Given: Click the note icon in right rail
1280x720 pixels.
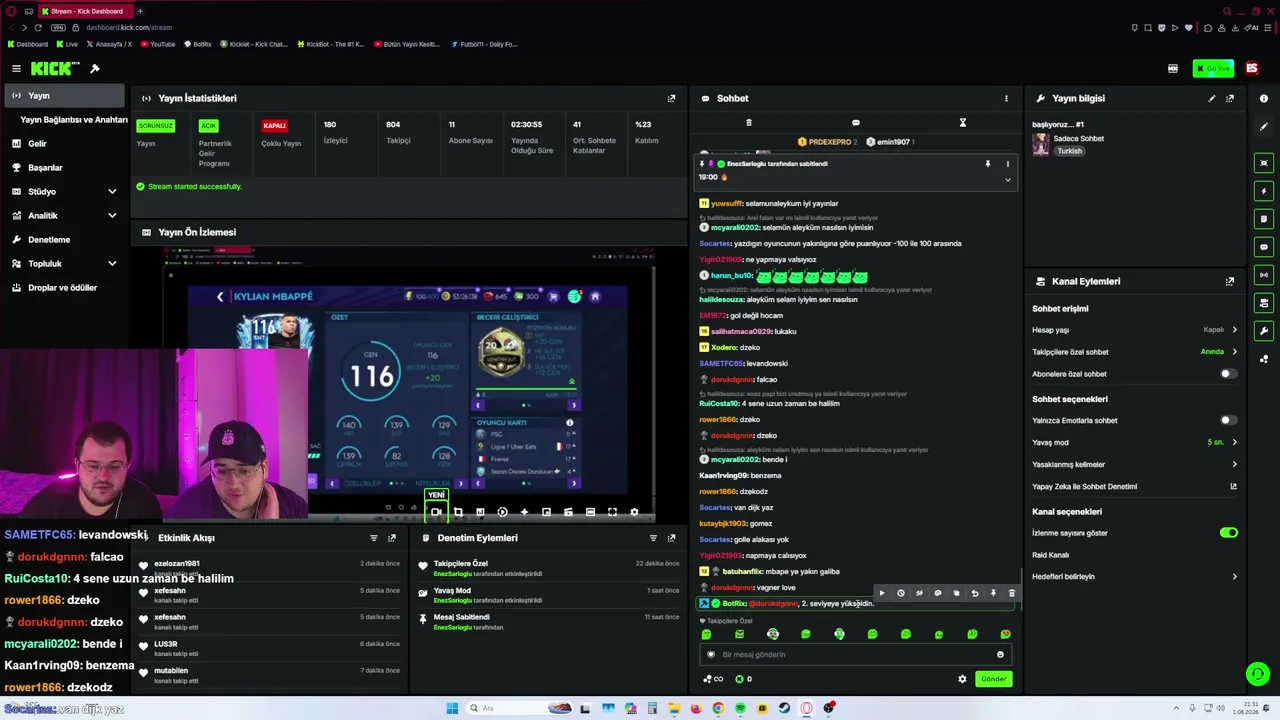Looking at the screenshot, I should point(1264,219).
